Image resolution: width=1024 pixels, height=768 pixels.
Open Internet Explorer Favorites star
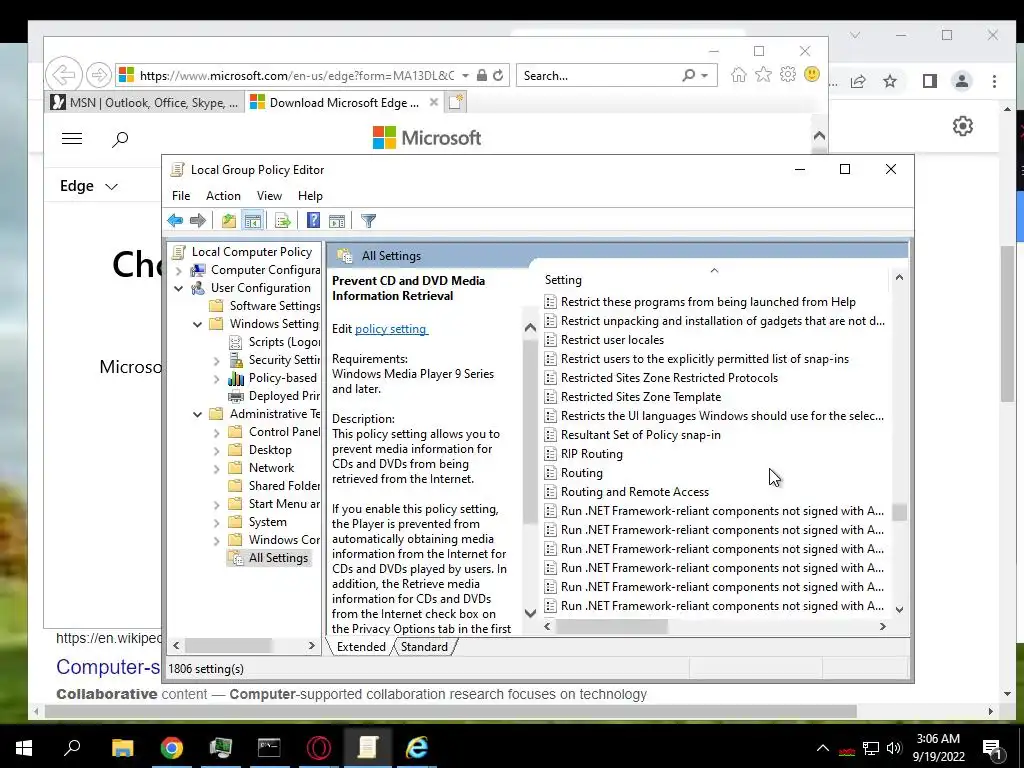763,75
